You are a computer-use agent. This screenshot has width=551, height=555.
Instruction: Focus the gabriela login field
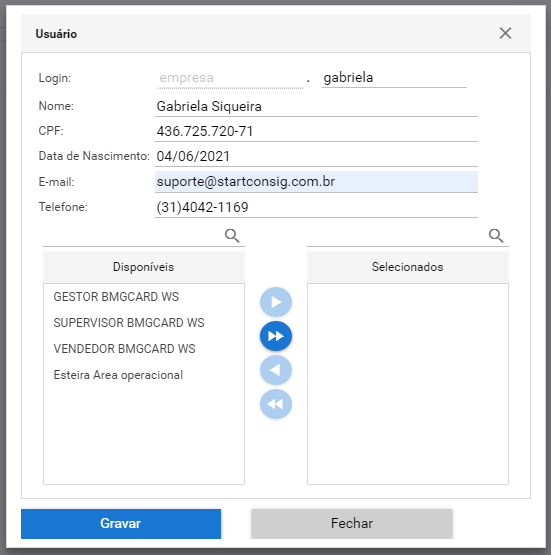pyautogui.click(x=394, y=78)
